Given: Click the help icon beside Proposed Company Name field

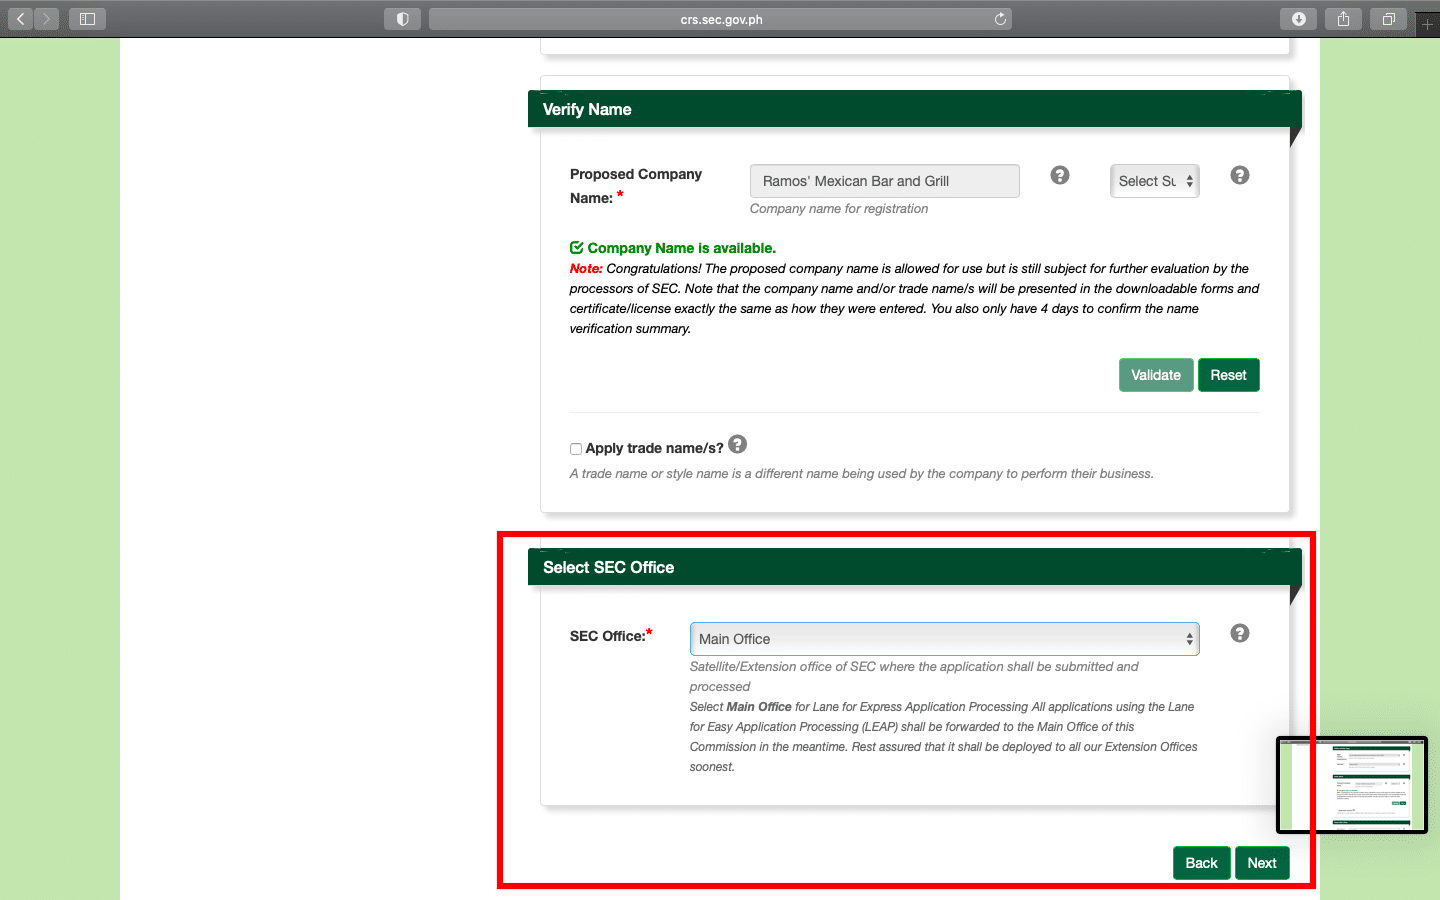Looking at the screenshot, I should 1060,175.
